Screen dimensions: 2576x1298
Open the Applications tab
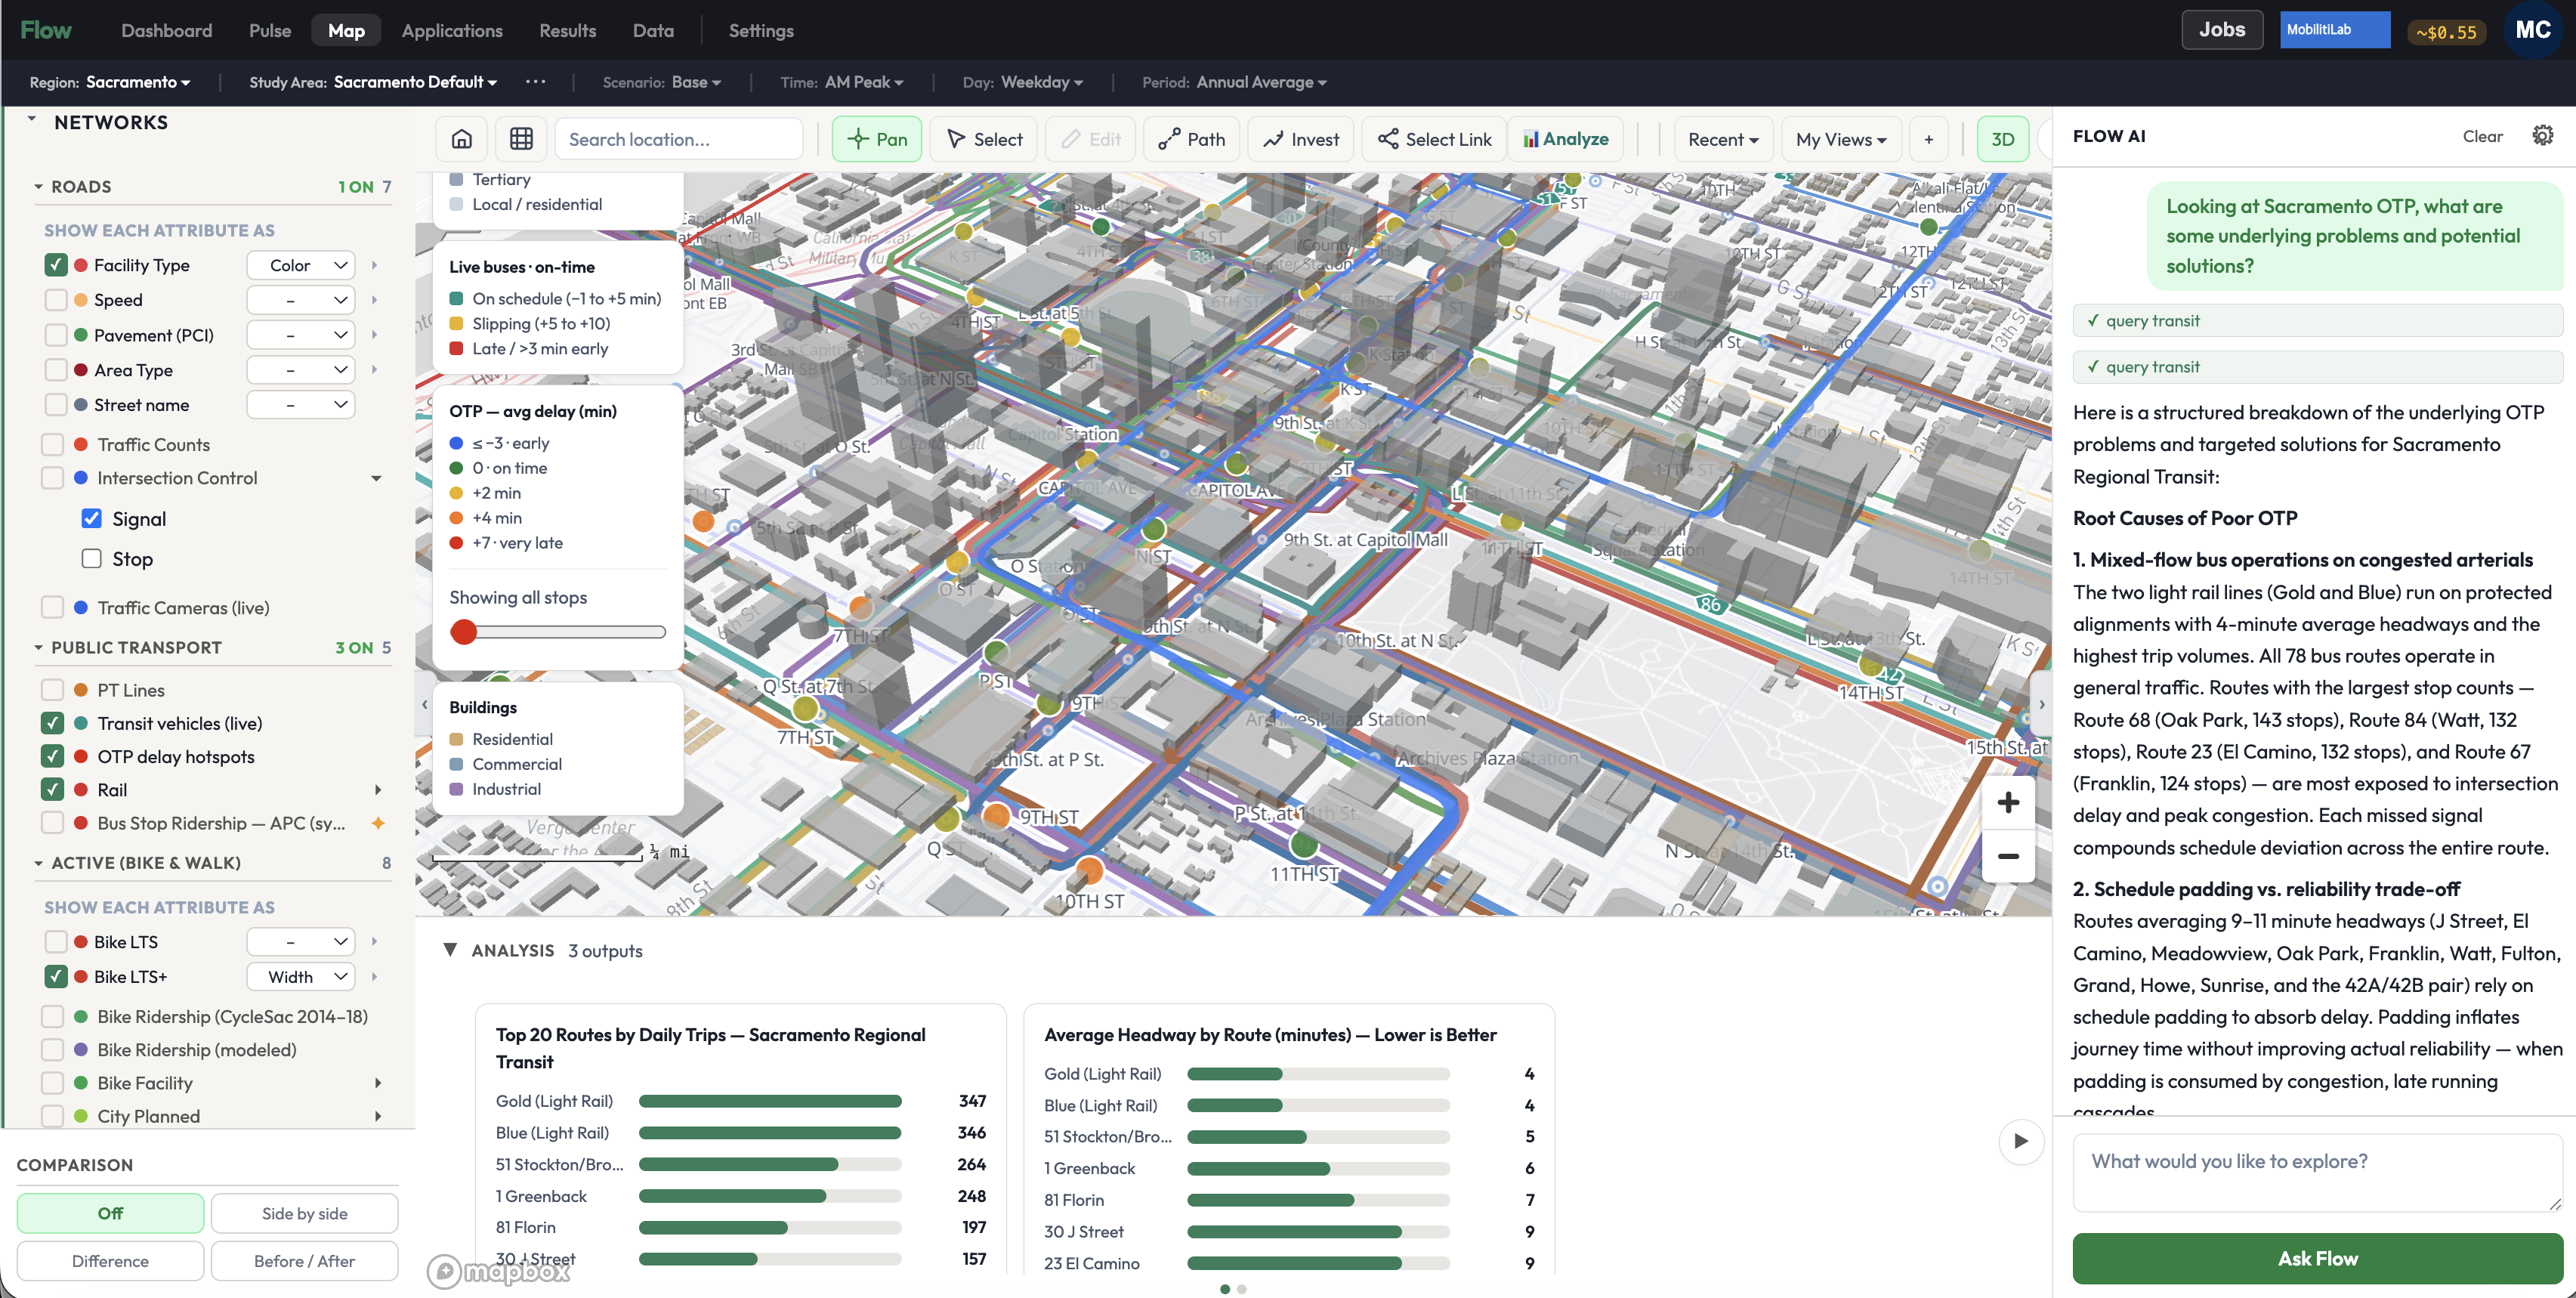(x=452, y=30)
